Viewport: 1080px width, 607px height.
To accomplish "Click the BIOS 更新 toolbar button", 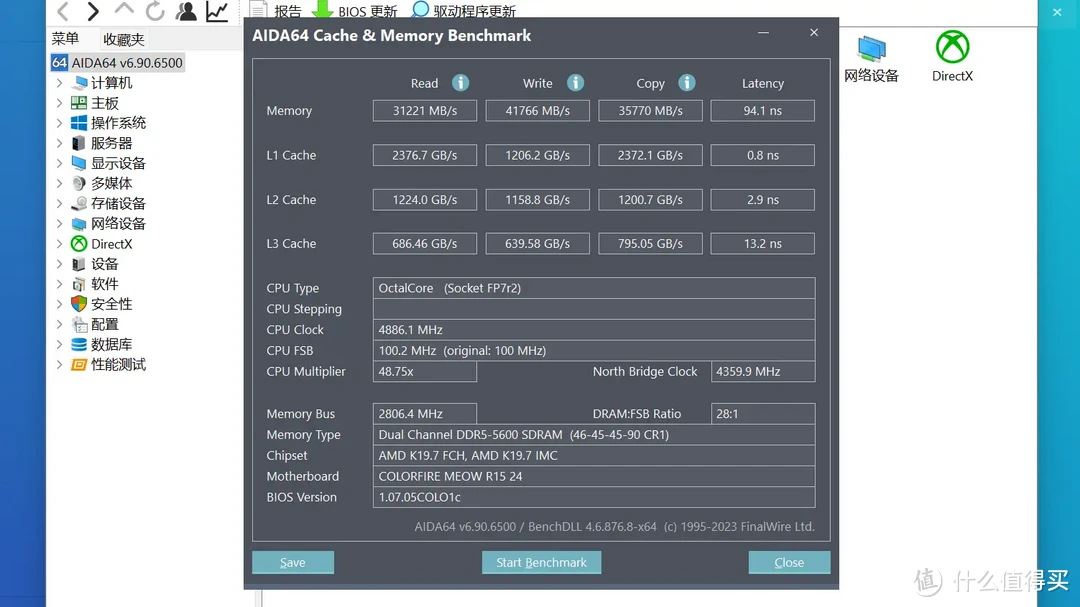I will pyautogui.click(x=356, y=11).
